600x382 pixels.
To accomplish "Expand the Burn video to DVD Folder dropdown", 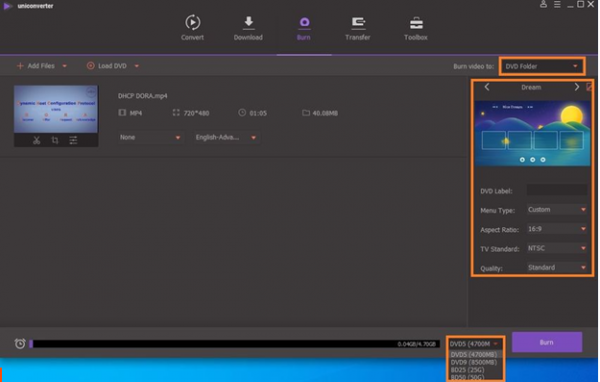I will click(542, 66).
